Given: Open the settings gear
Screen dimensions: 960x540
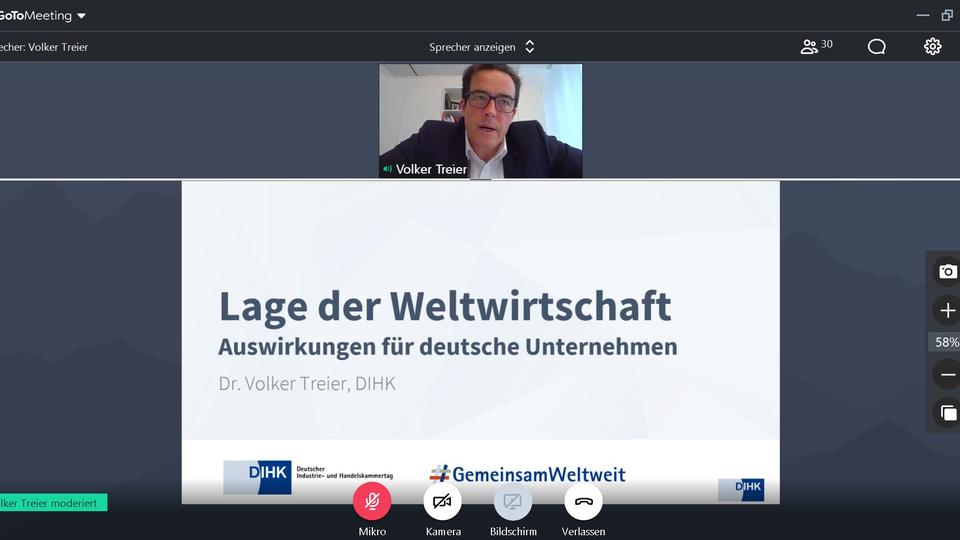Looking at the screenshot, I should tap(932, 47).
